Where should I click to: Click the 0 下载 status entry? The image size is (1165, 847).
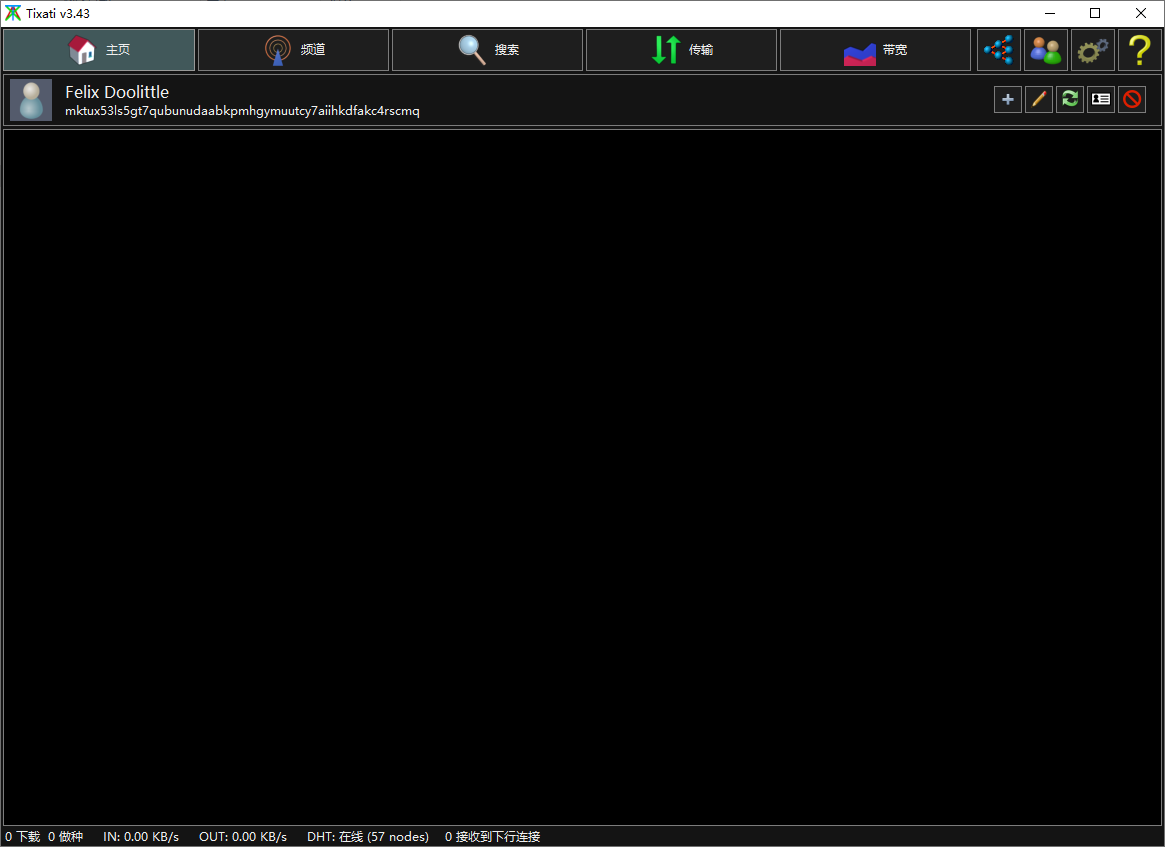click(23, 837)
